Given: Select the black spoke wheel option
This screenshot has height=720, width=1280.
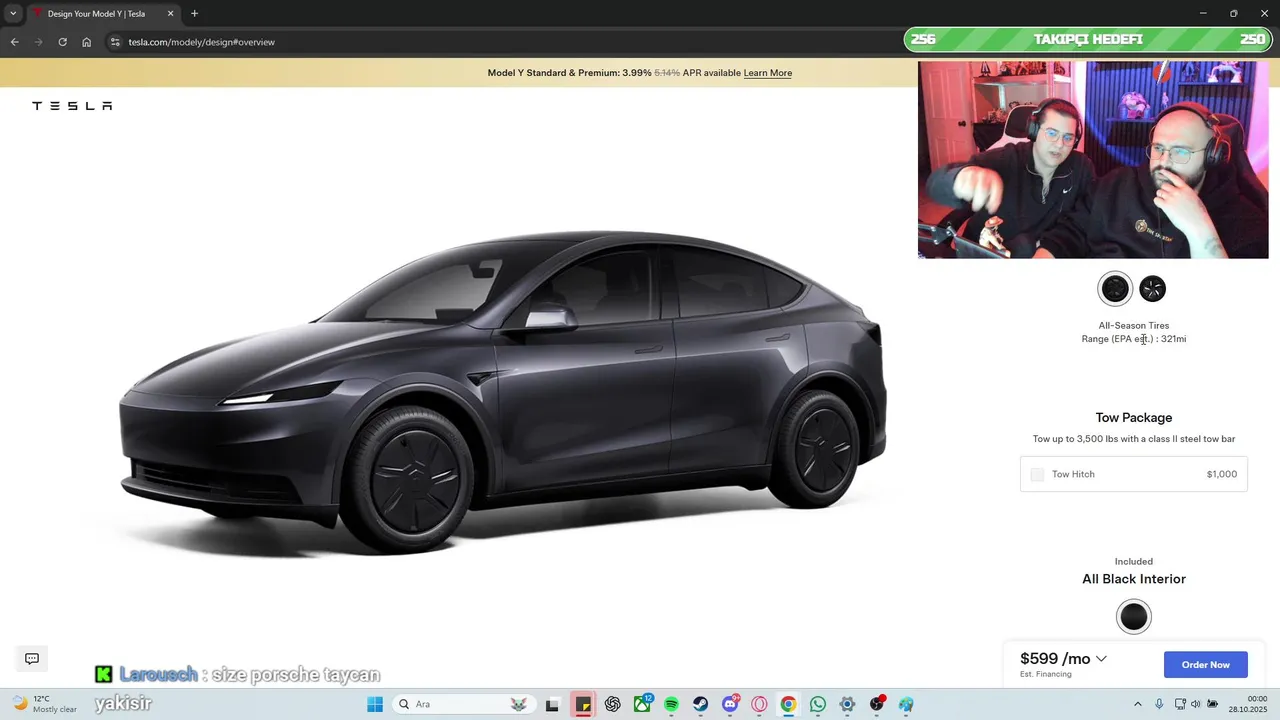Looking at the screenshot, I should click(x=1152, y=289).
